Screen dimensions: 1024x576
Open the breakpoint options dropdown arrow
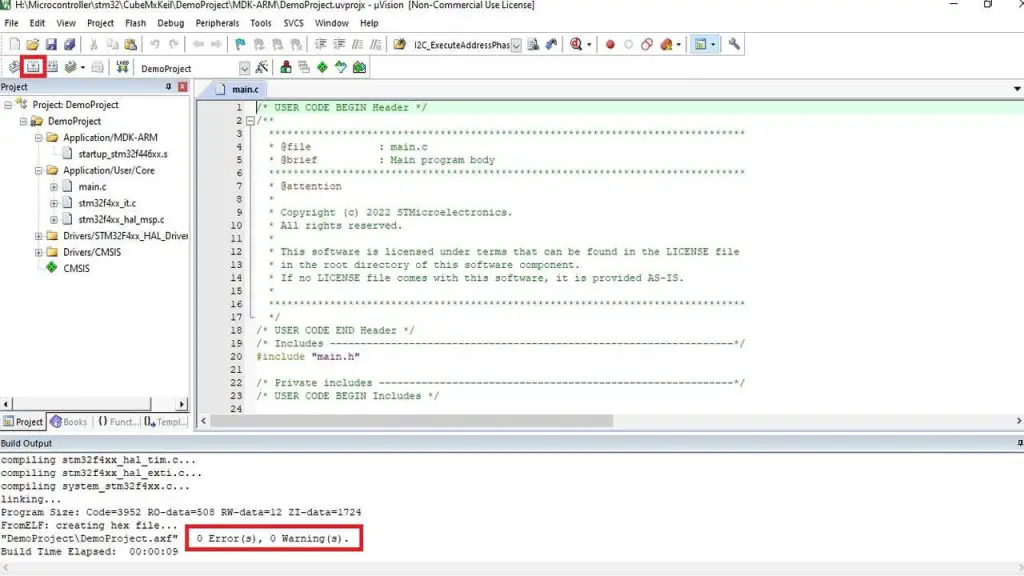click(679, 44)
